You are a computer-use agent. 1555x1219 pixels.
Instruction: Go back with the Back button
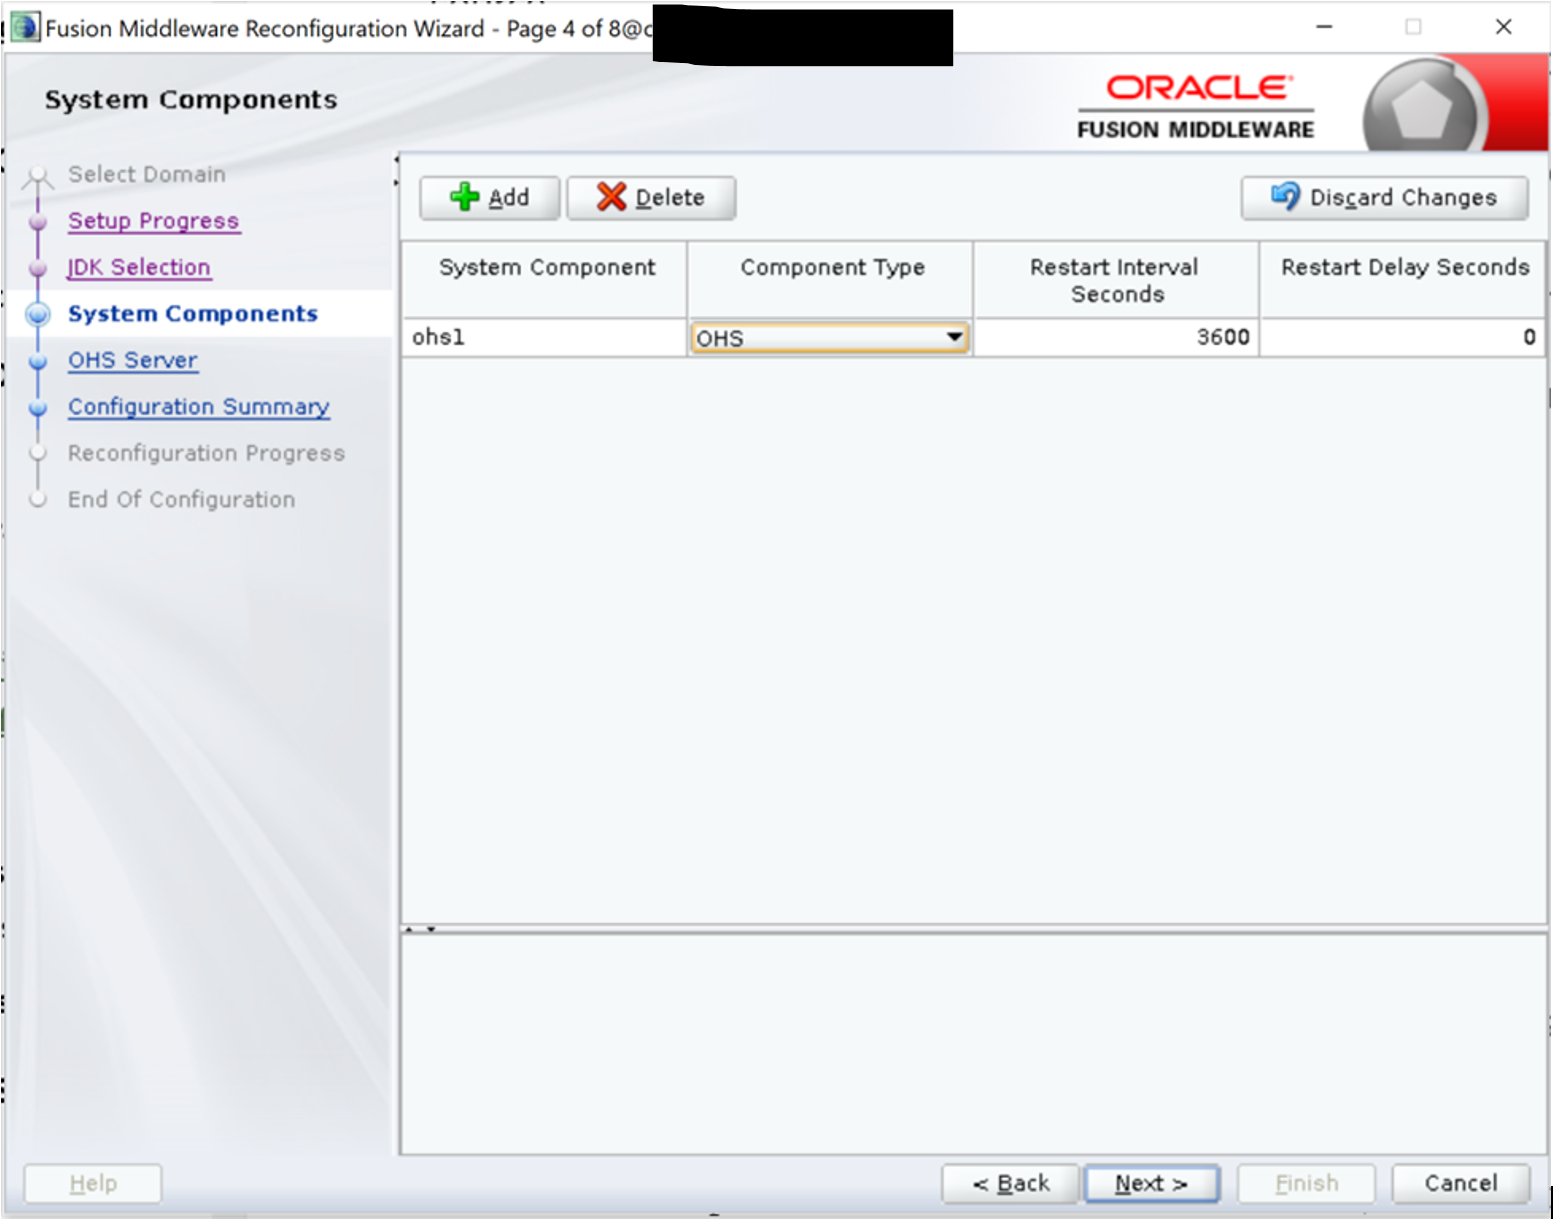(1010, 1184)
